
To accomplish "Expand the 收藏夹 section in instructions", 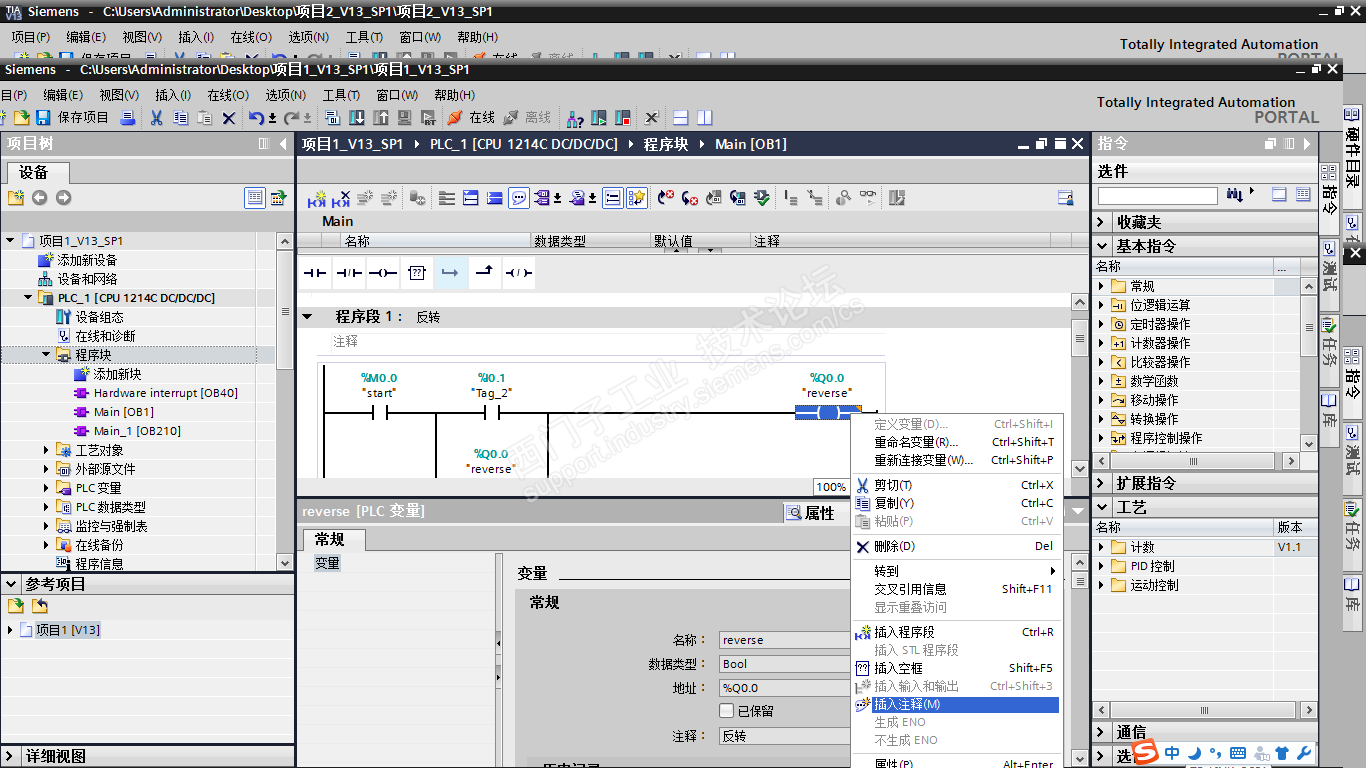I will tap(1102, 222).
